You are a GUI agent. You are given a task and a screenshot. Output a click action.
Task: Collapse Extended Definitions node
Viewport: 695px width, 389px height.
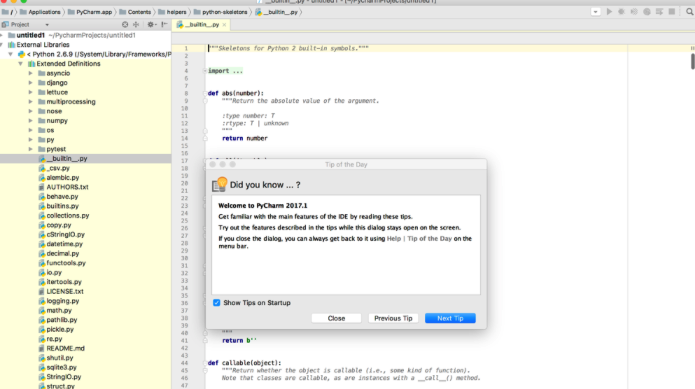(20, 64)
